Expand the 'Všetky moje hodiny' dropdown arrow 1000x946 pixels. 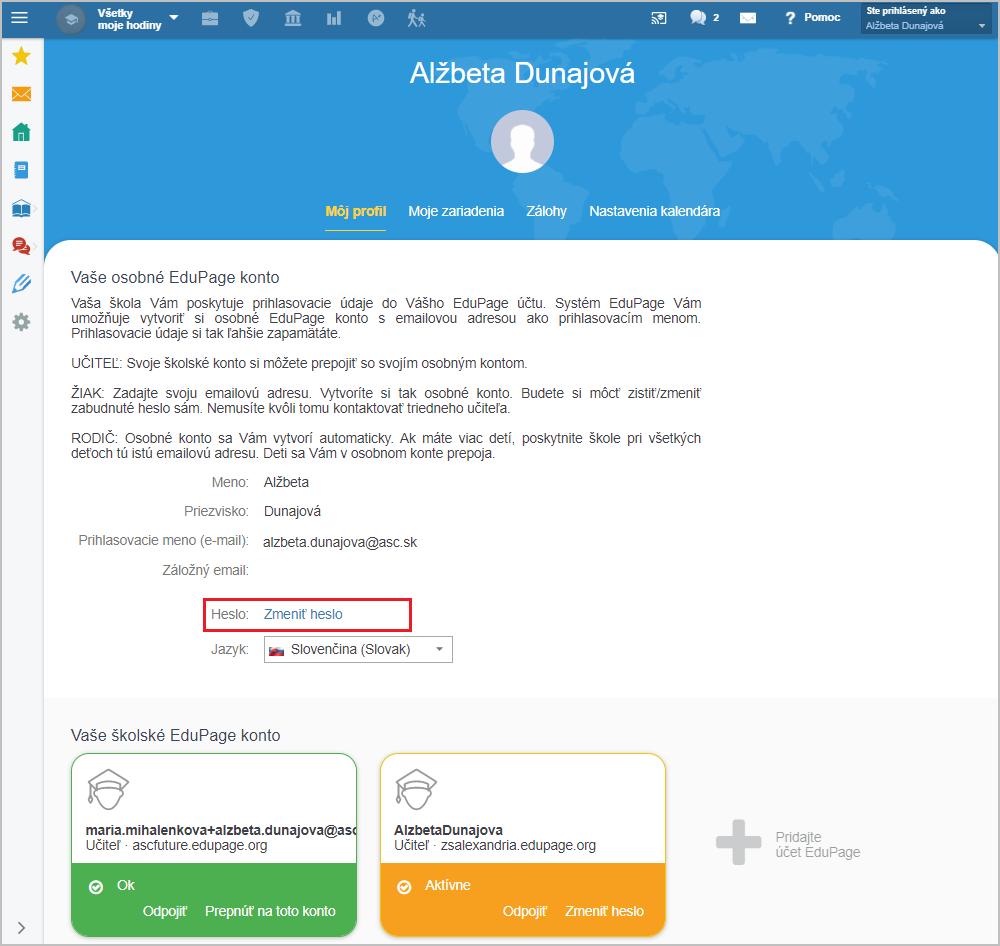[x=173, y=18]
